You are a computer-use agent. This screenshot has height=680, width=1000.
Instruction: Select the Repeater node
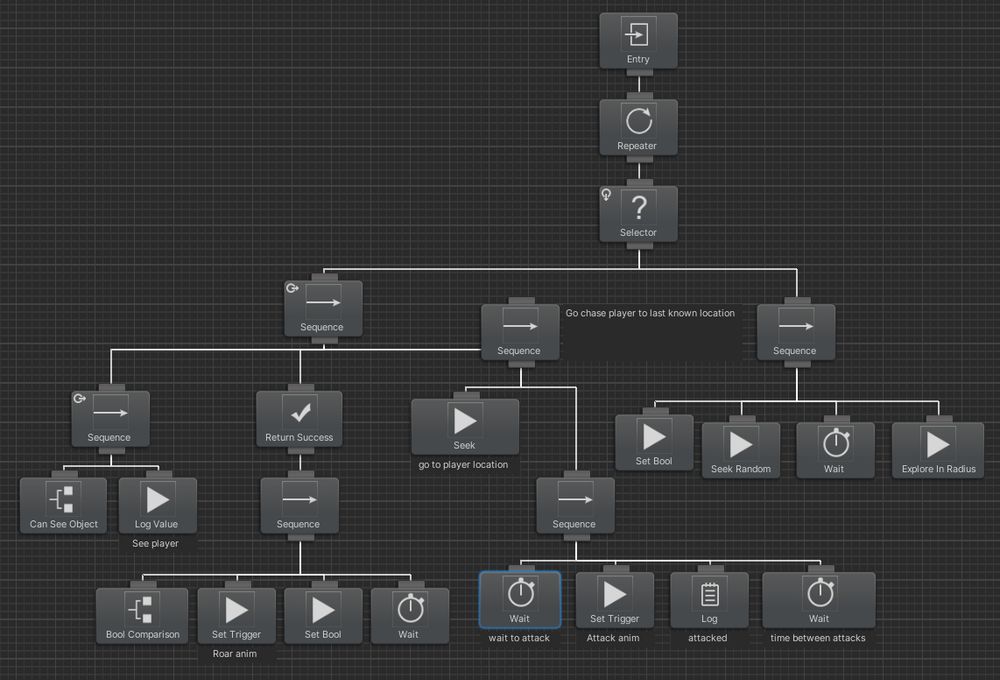[x=638, y=128]
